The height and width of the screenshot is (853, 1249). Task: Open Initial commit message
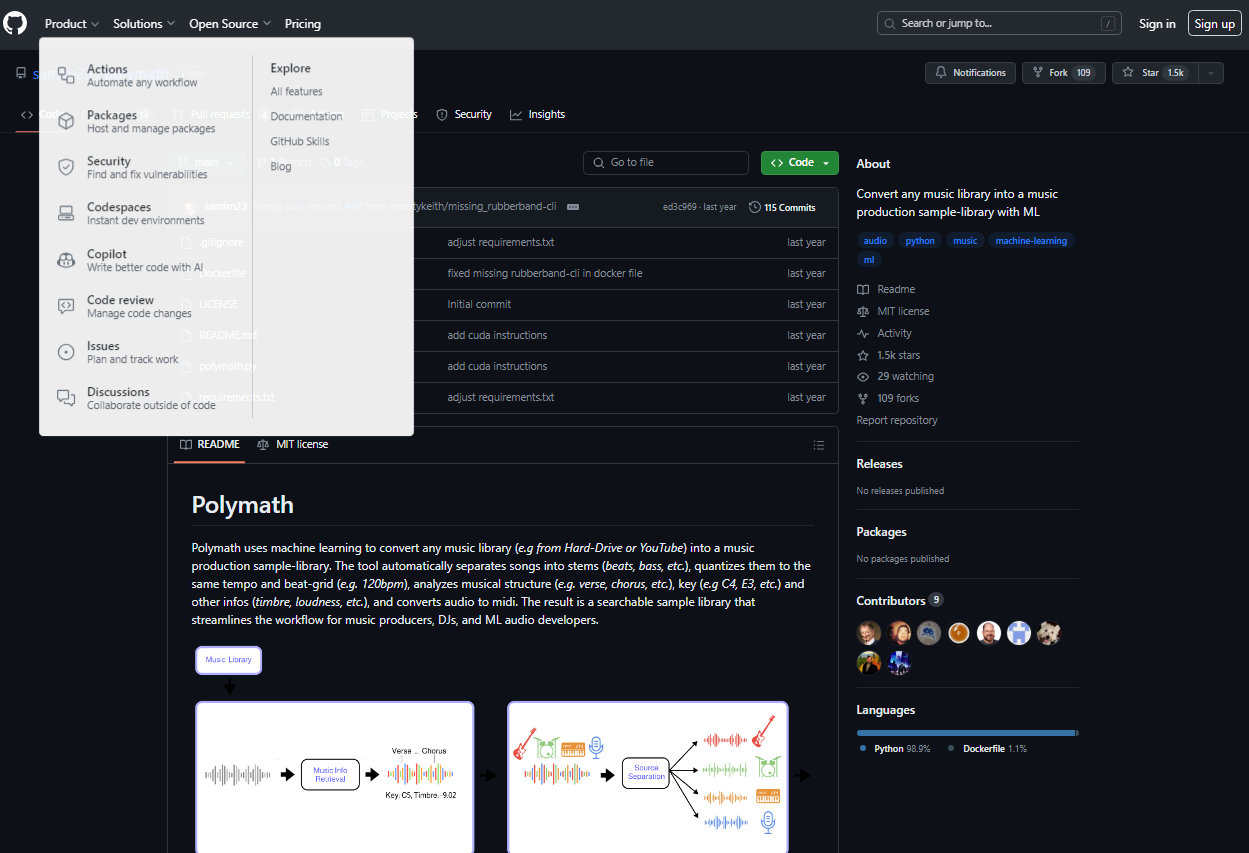[x=479, y=304]
